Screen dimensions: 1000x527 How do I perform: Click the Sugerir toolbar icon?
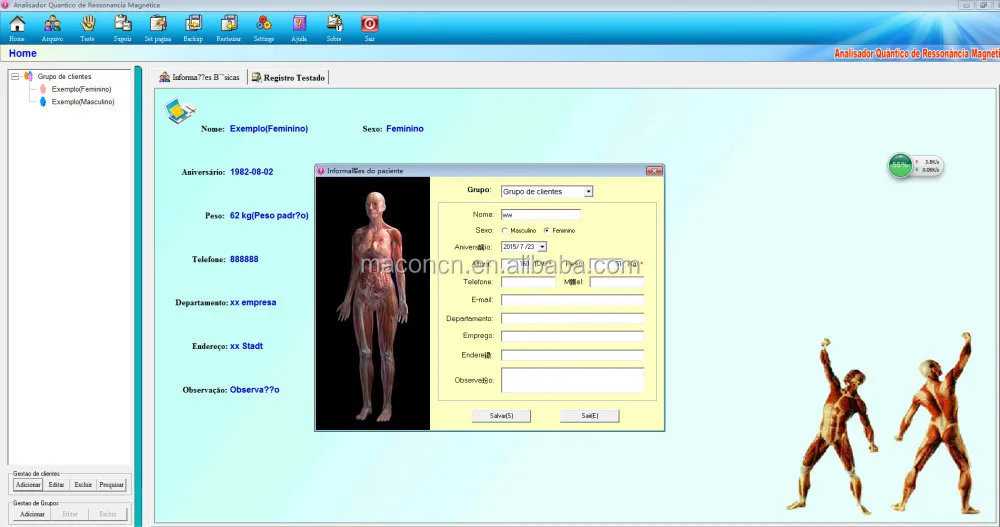pos(122,24)
